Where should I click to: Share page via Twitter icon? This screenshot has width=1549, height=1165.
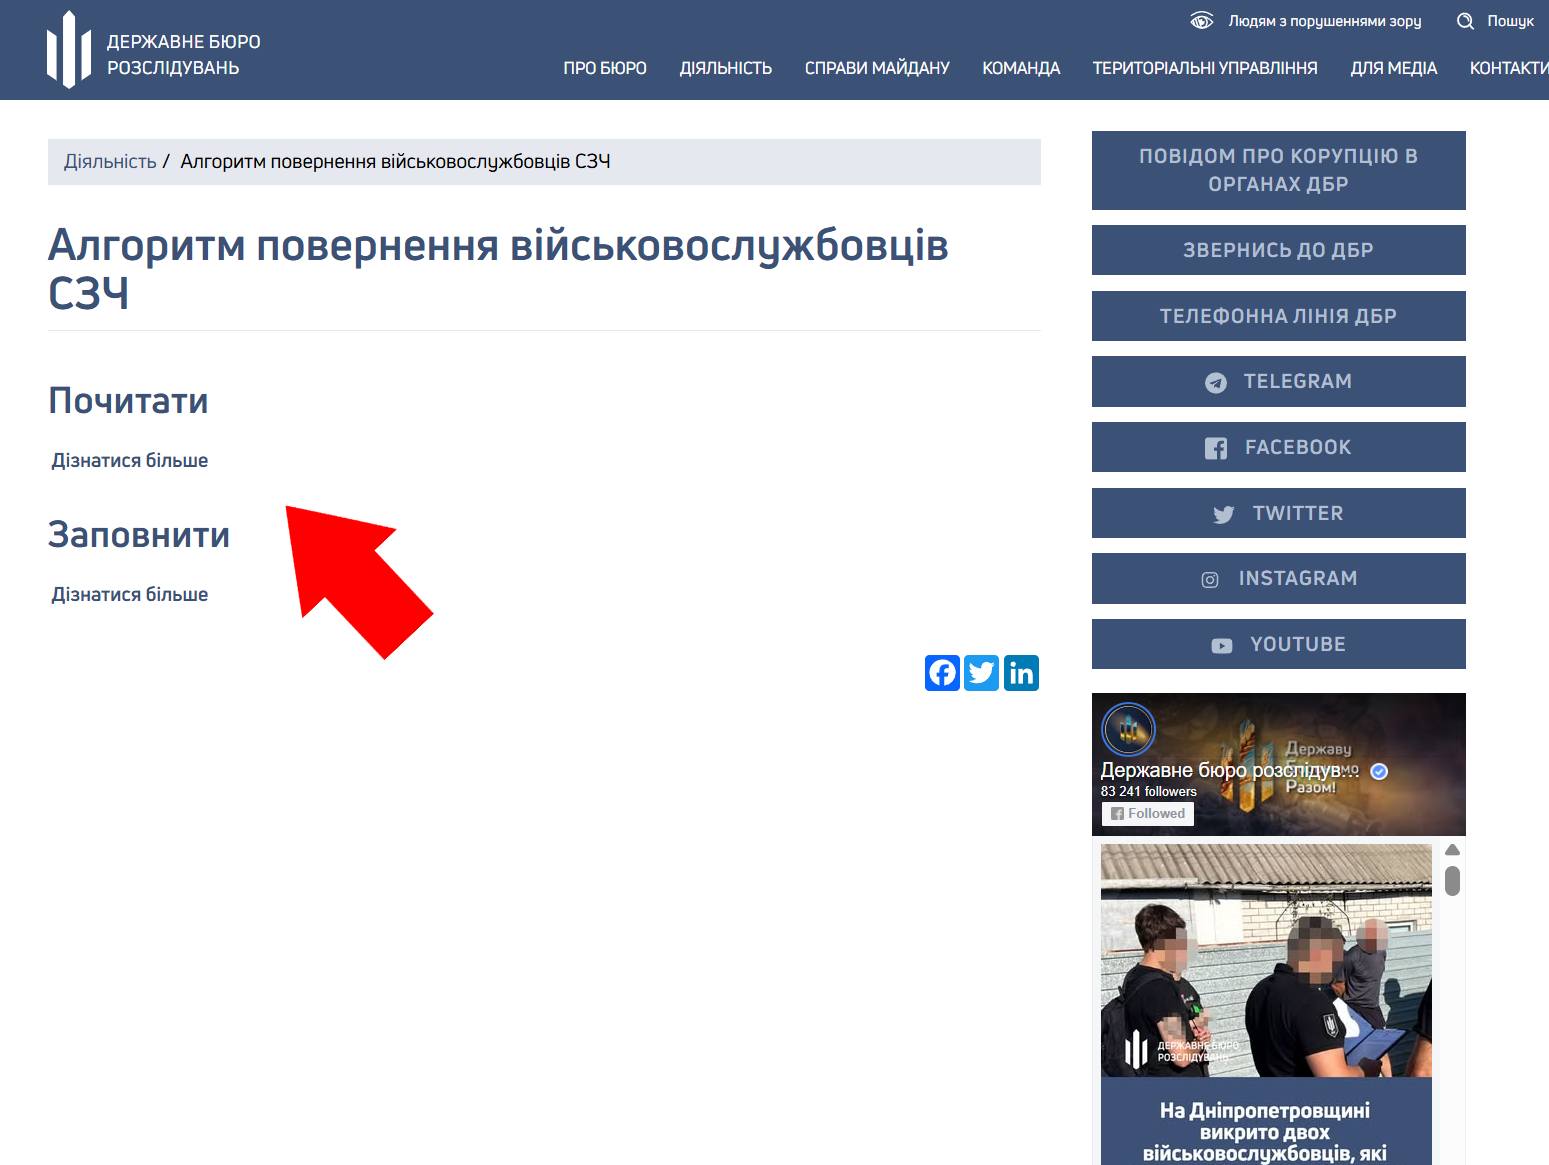pyautogui.click(x=981, y=673)
